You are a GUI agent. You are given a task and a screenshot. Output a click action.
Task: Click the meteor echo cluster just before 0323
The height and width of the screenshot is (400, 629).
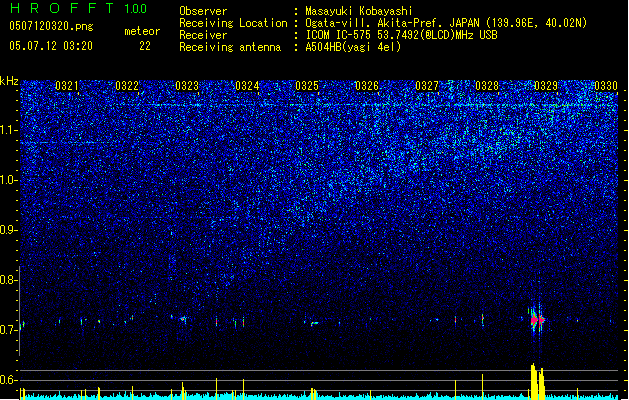click(x=183, y=319)
